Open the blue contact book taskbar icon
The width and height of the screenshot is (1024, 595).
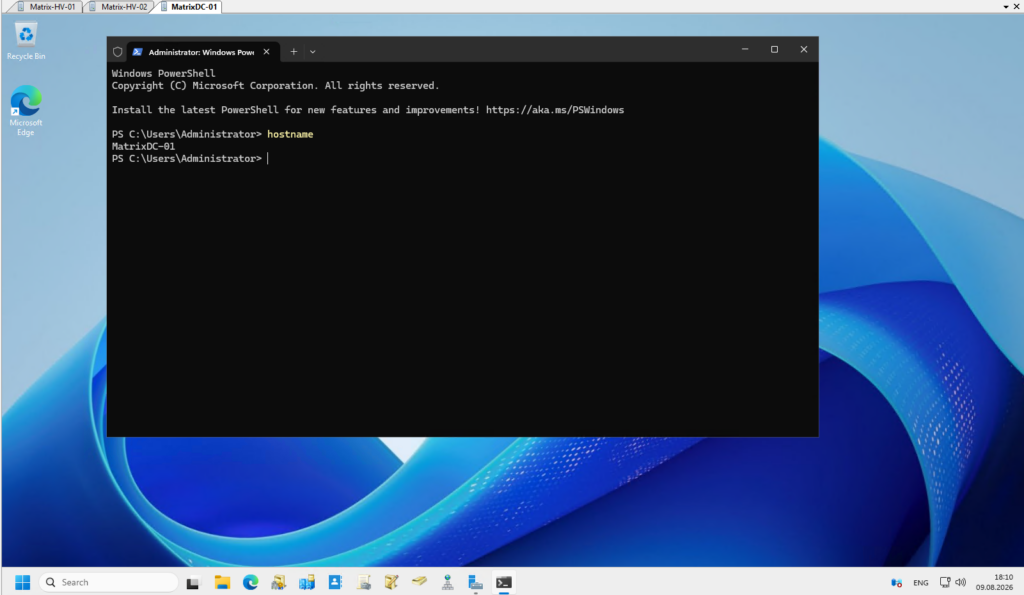pos(335,583)
